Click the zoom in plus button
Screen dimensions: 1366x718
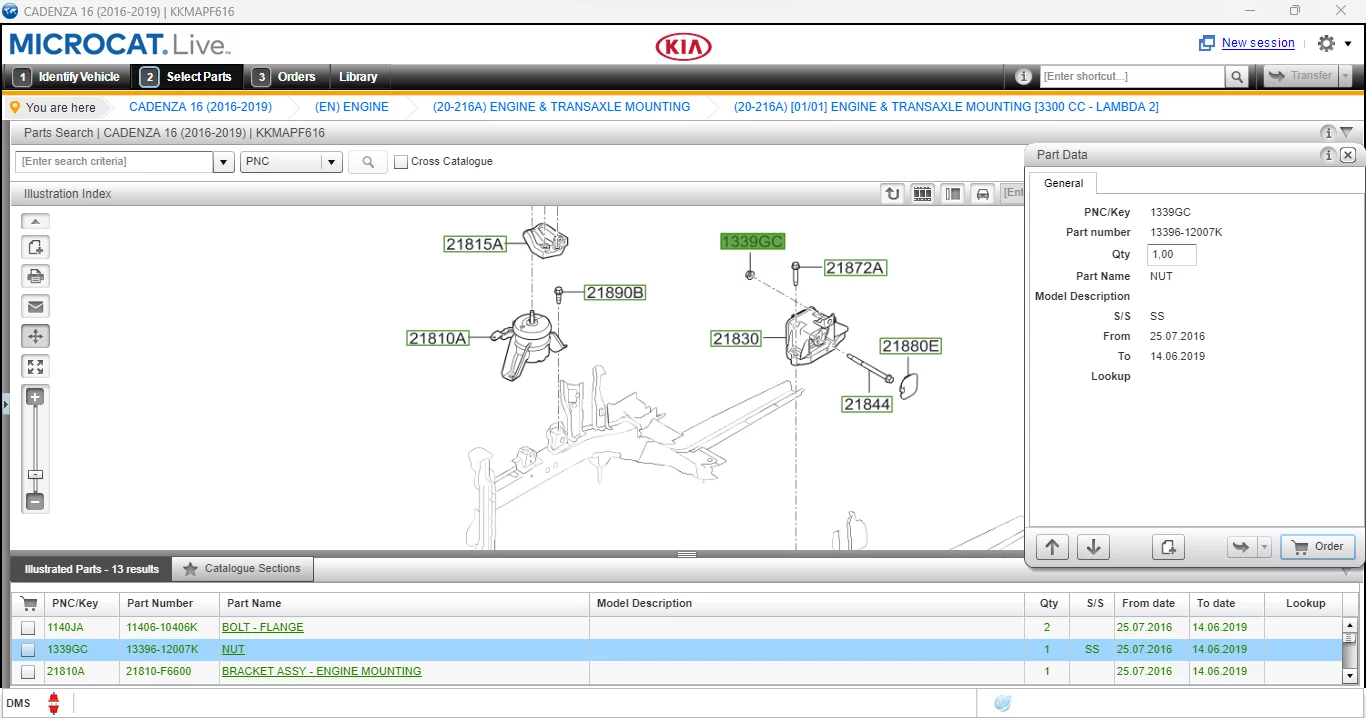coord(35,398)
